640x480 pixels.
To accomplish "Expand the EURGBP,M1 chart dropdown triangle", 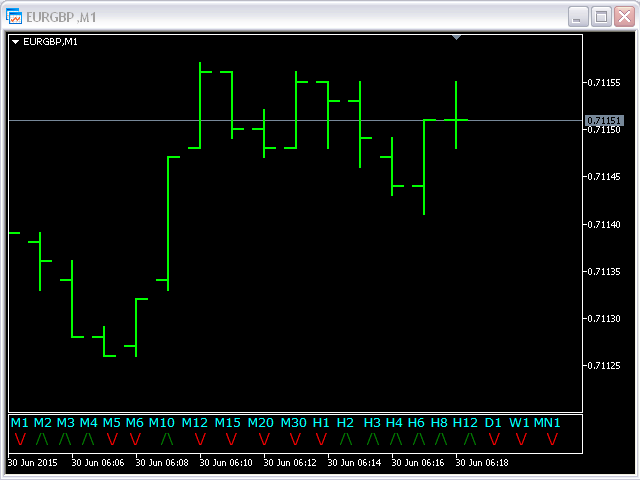I will 16,42.
